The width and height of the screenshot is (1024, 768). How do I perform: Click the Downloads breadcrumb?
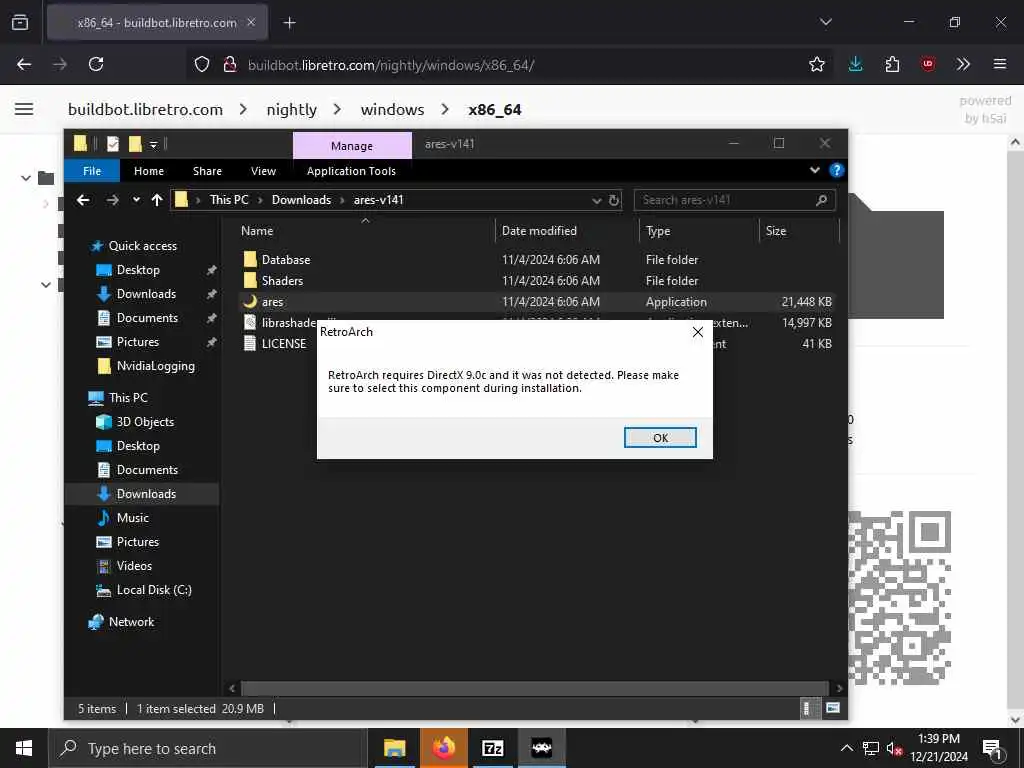pos(301,200)
